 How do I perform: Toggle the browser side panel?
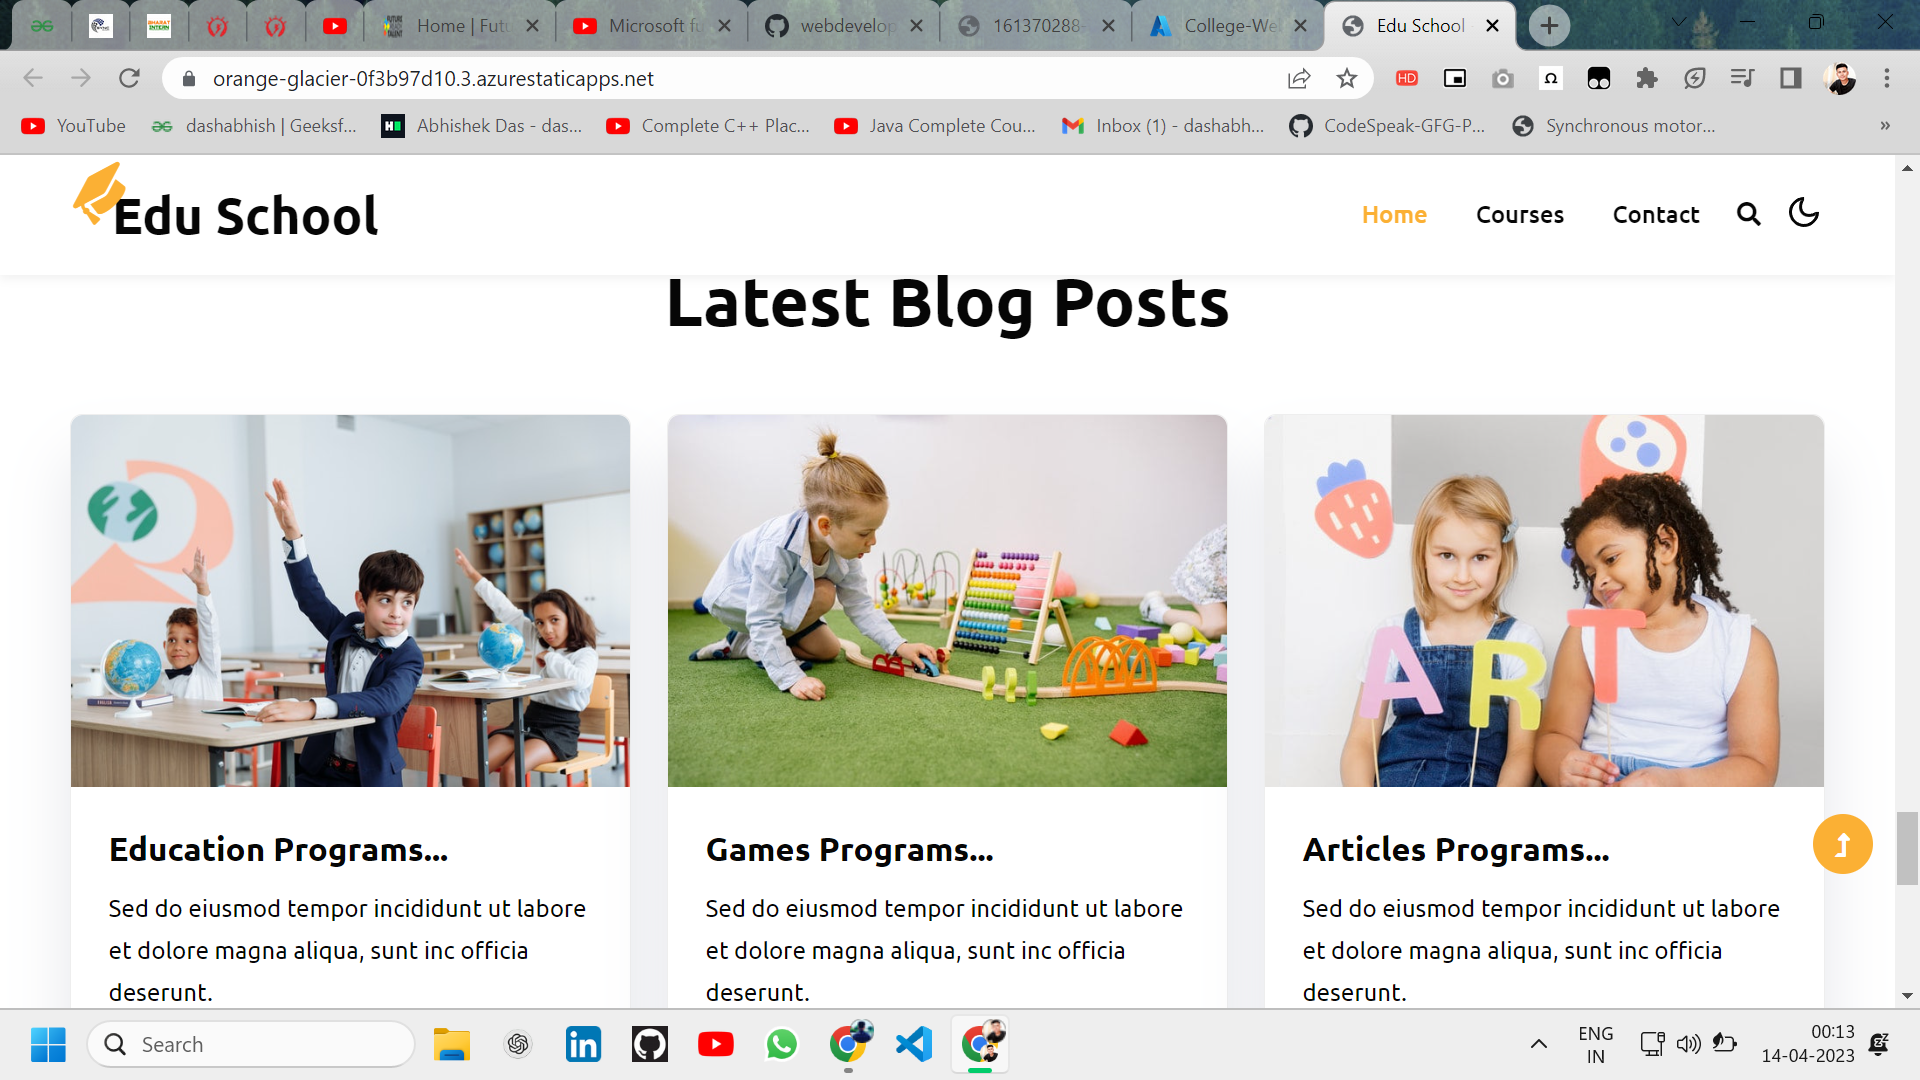(x=1790, y=78)
